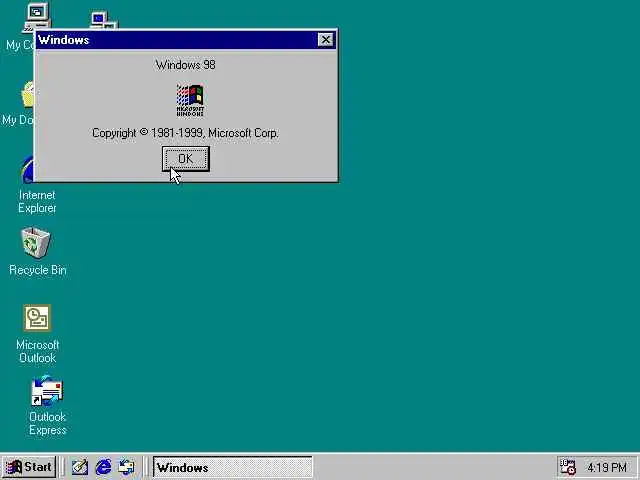The height and width of the screenshot is (480, 640).
Task: Select the network computers desktop icon
Action: pos(103,20)
